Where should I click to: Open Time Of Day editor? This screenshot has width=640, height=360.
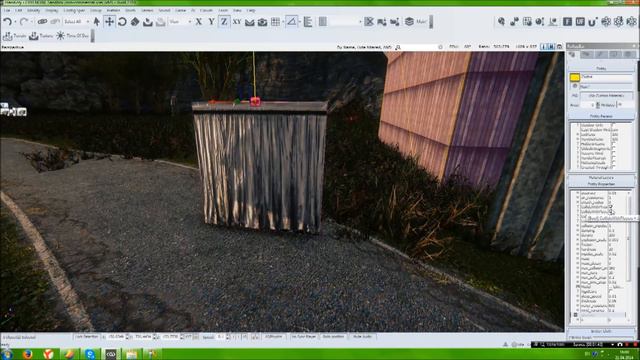point(73,36)
